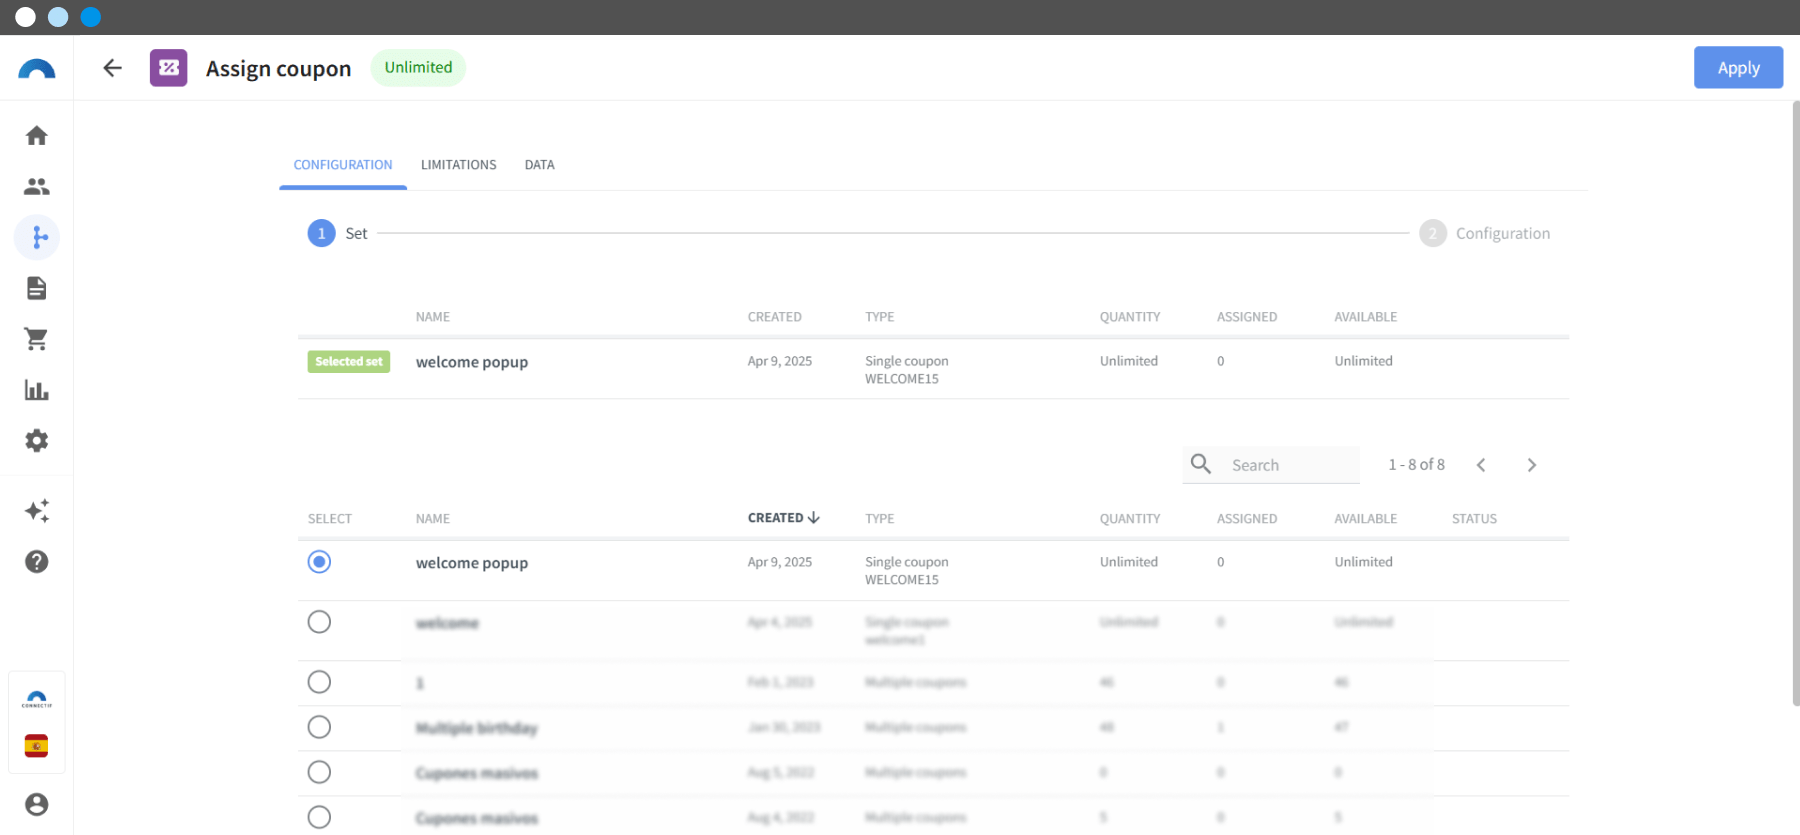The width and height of the screenshot is (1800, 835).
Task: Open the Workflows branch icon
Action: point(38,238)
